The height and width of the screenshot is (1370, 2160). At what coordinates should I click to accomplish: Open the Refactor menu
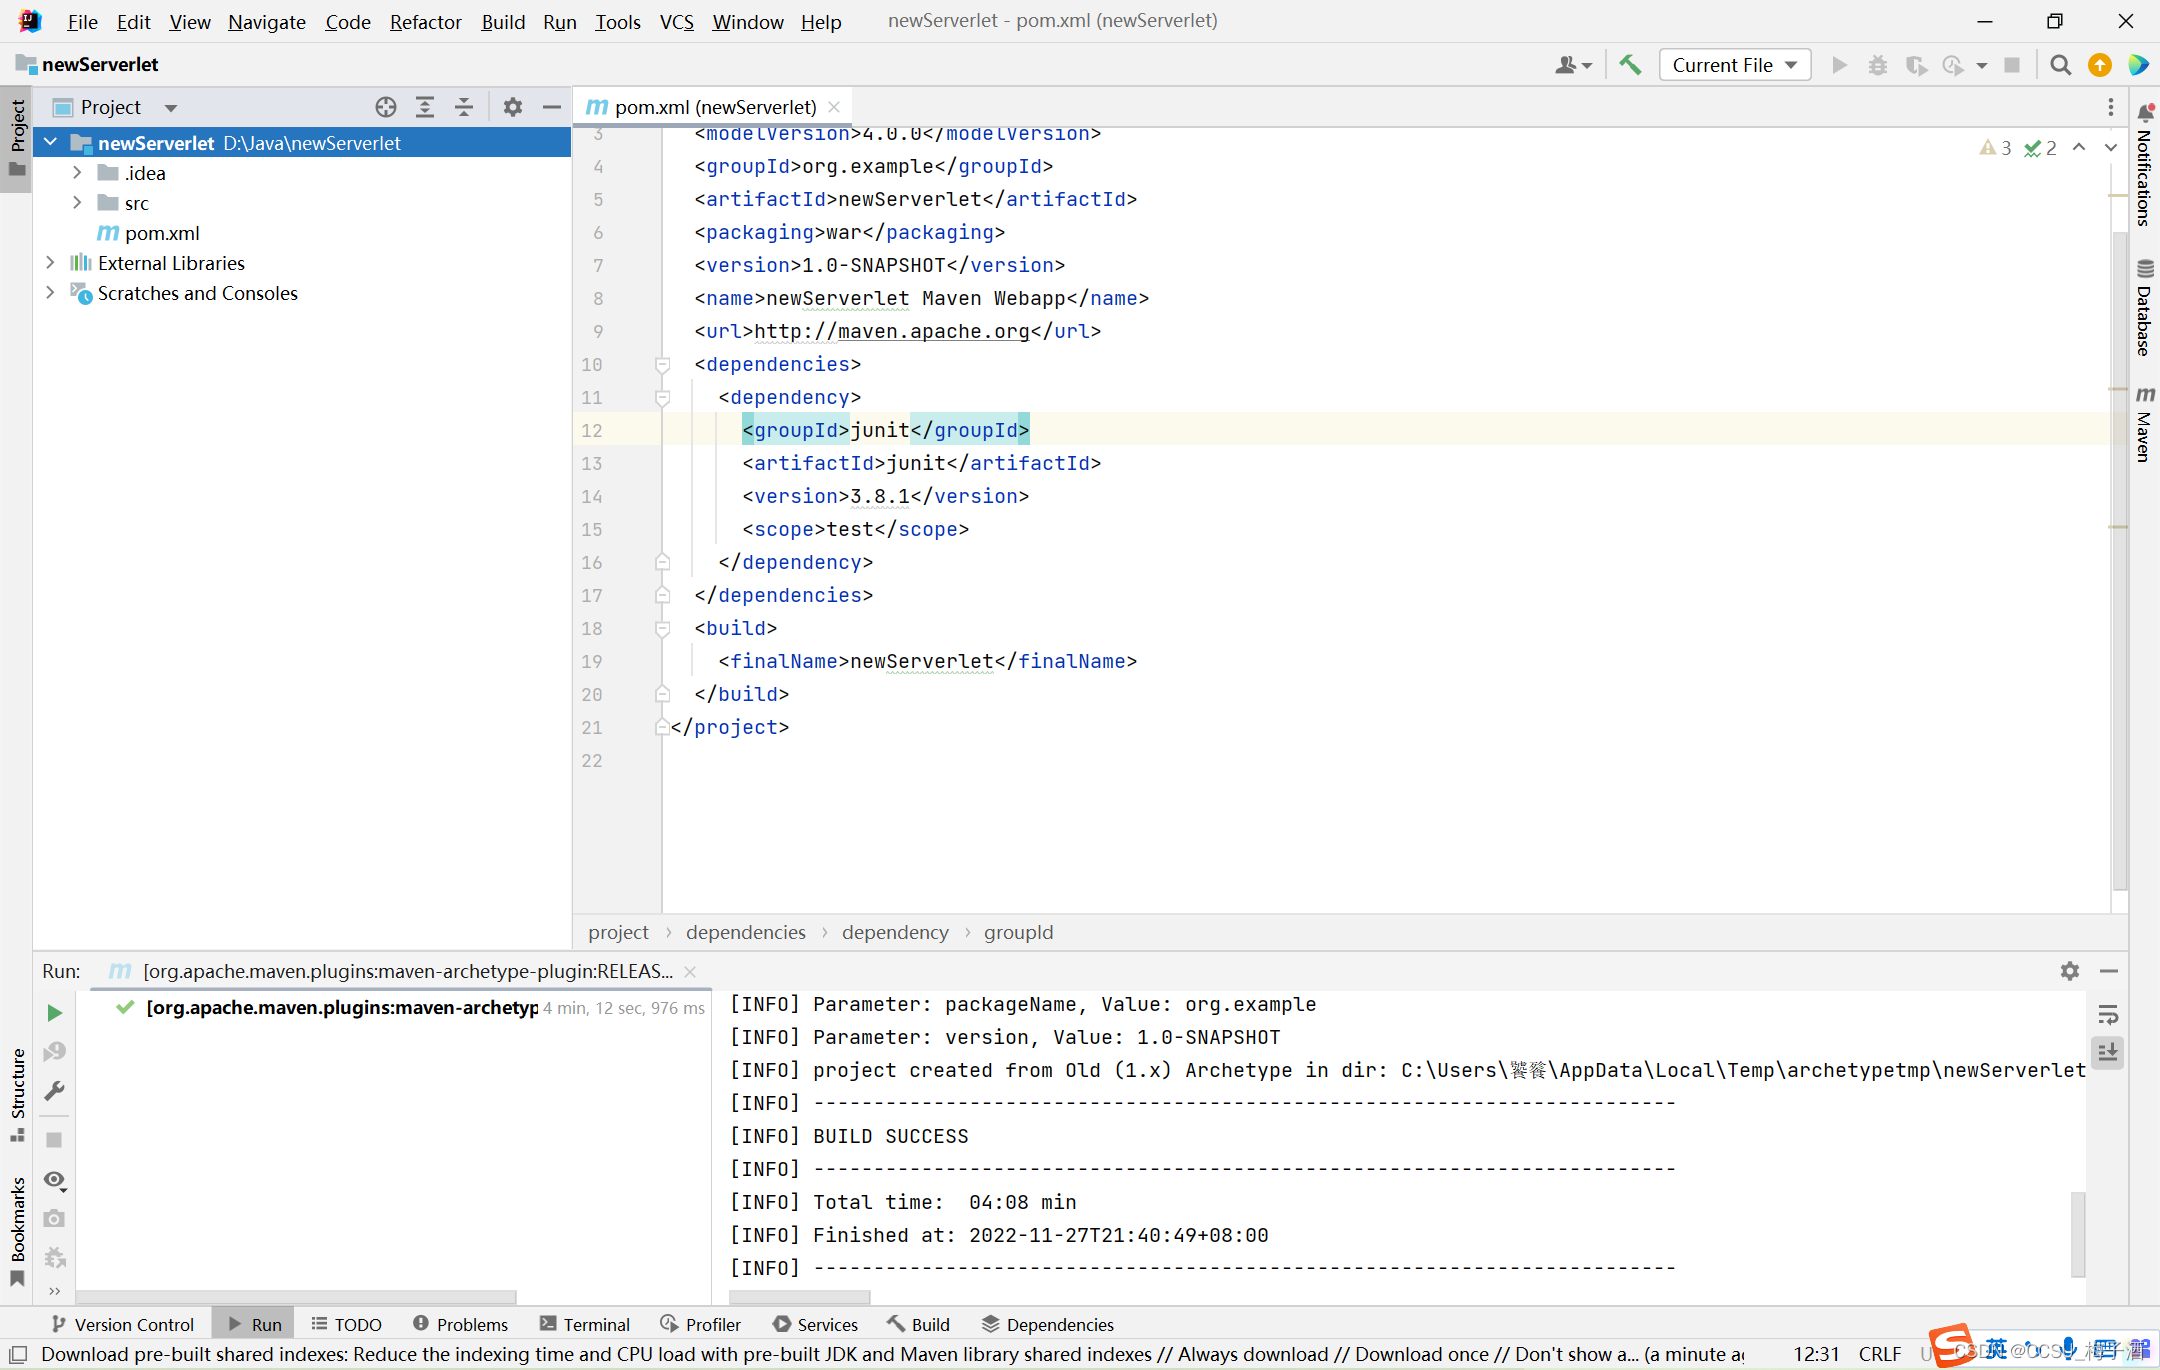[x=425, y=22]
